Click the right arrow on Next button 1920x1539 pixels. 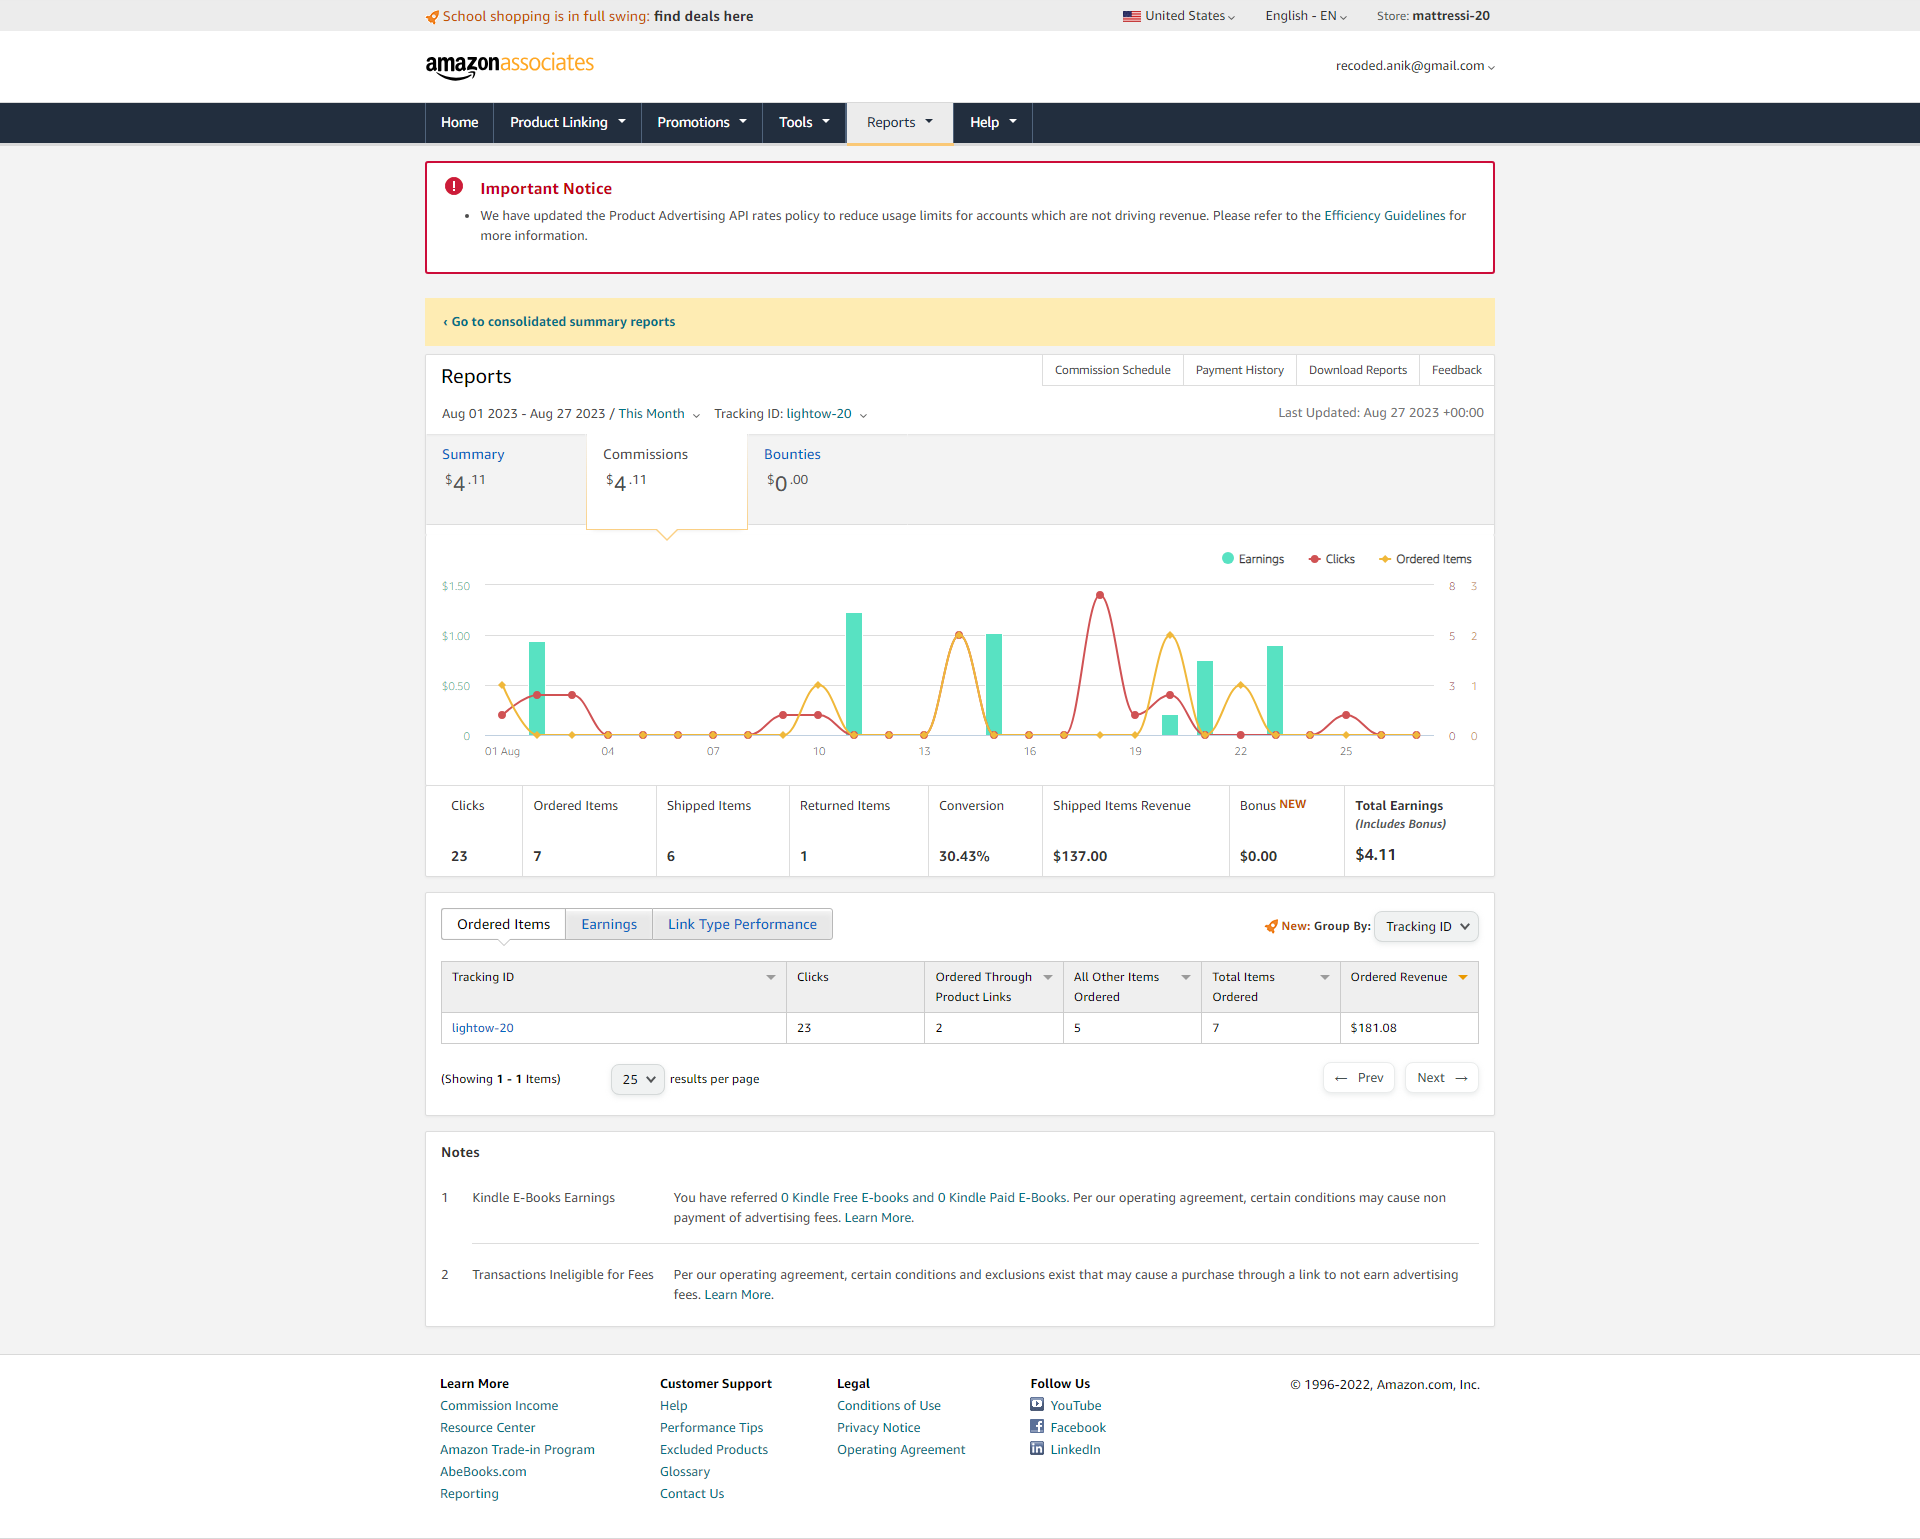pyautogui.click(x=1461, y=1078)
